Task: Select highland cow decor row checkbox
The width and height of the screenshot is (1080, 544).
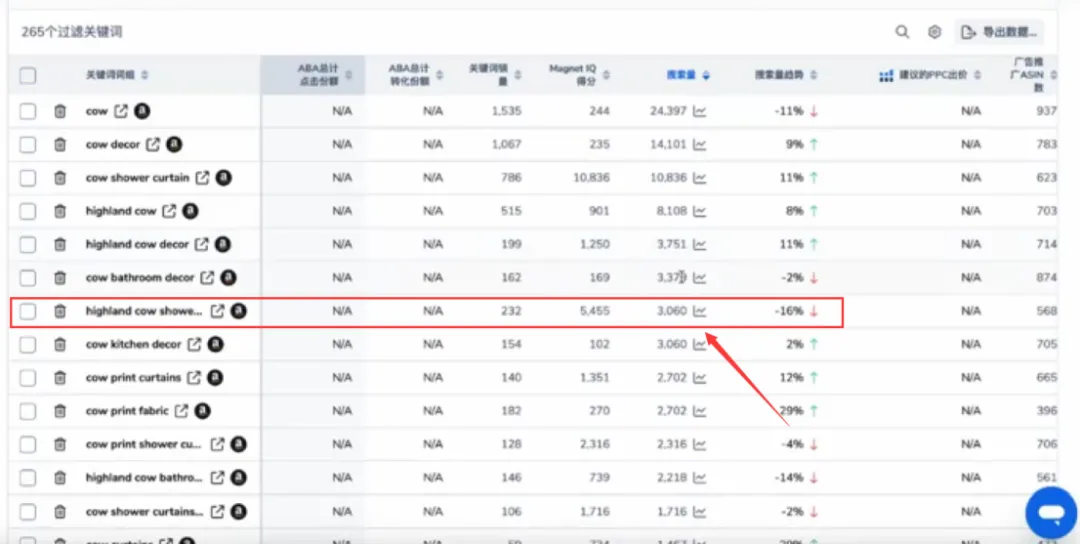Action: pyautogui.click(x=28, y=244)
